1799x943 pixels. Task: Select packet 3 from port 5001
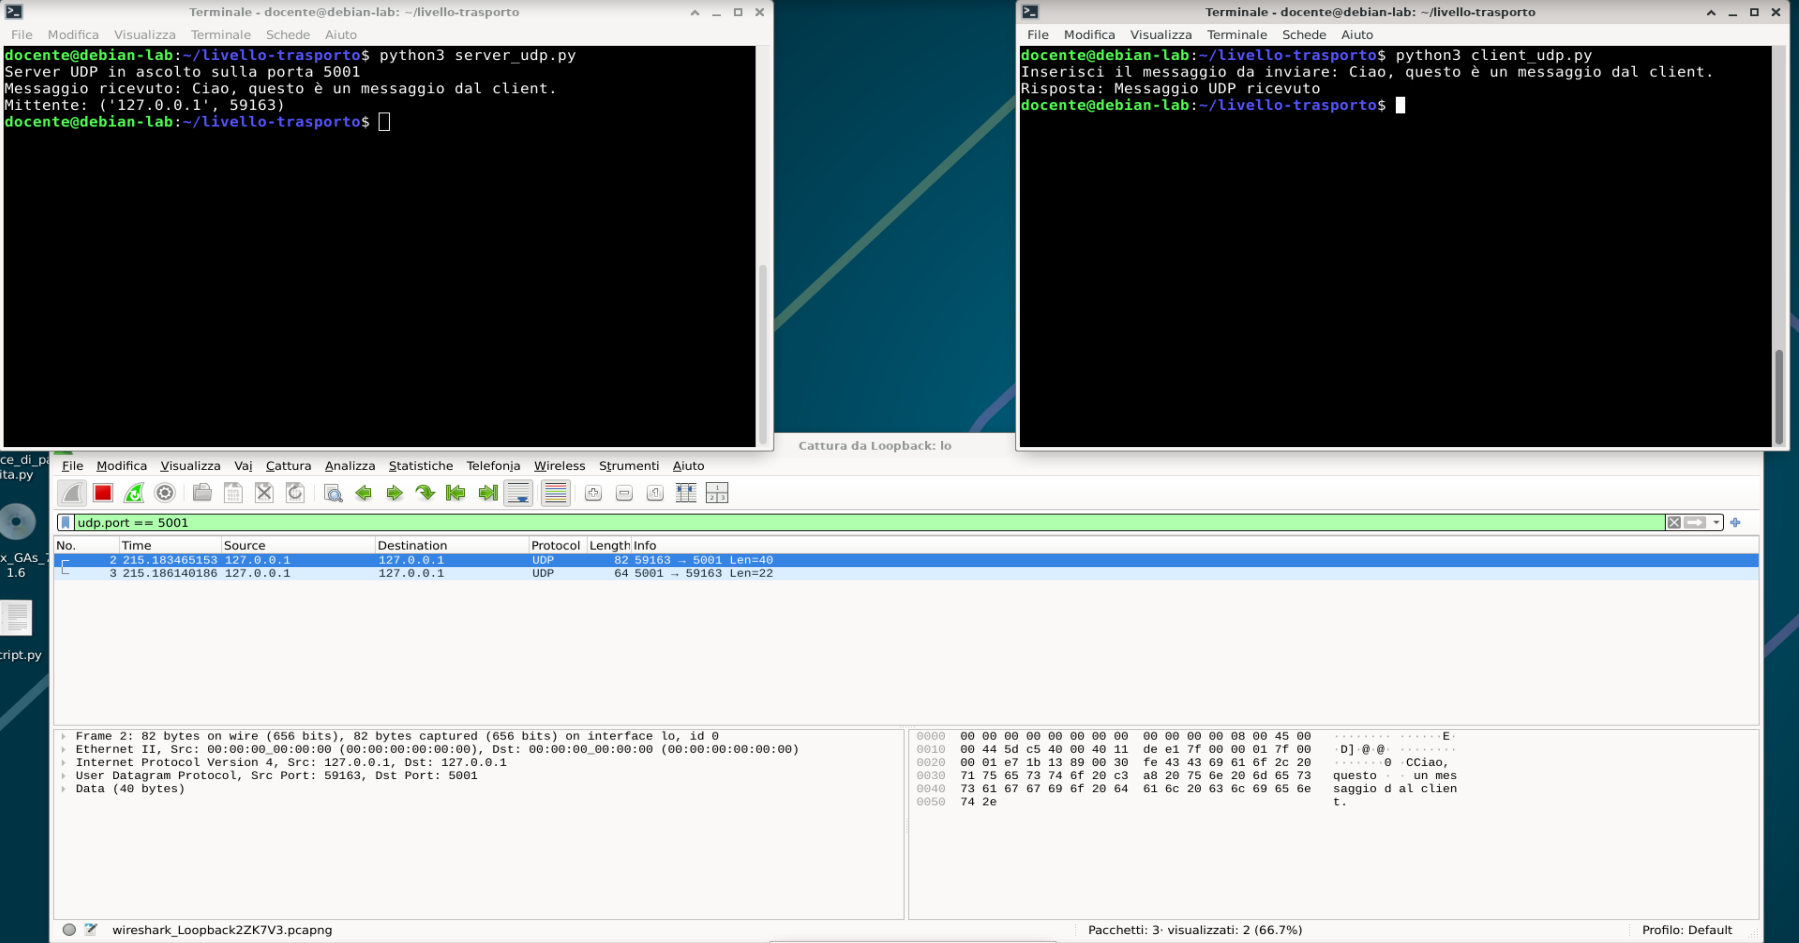[906, 574]
